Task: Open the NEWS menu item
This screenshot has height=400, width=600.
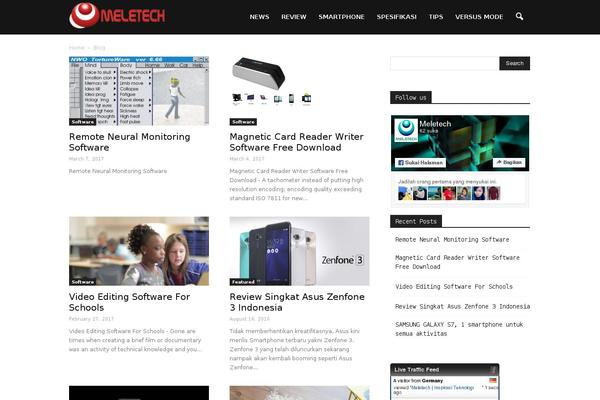Action: [x=259, y=17]
